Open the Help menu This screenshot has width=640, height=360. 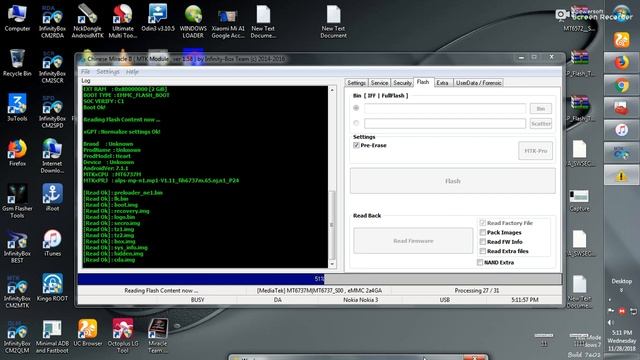pyautogui.click(x=132, y=72)
